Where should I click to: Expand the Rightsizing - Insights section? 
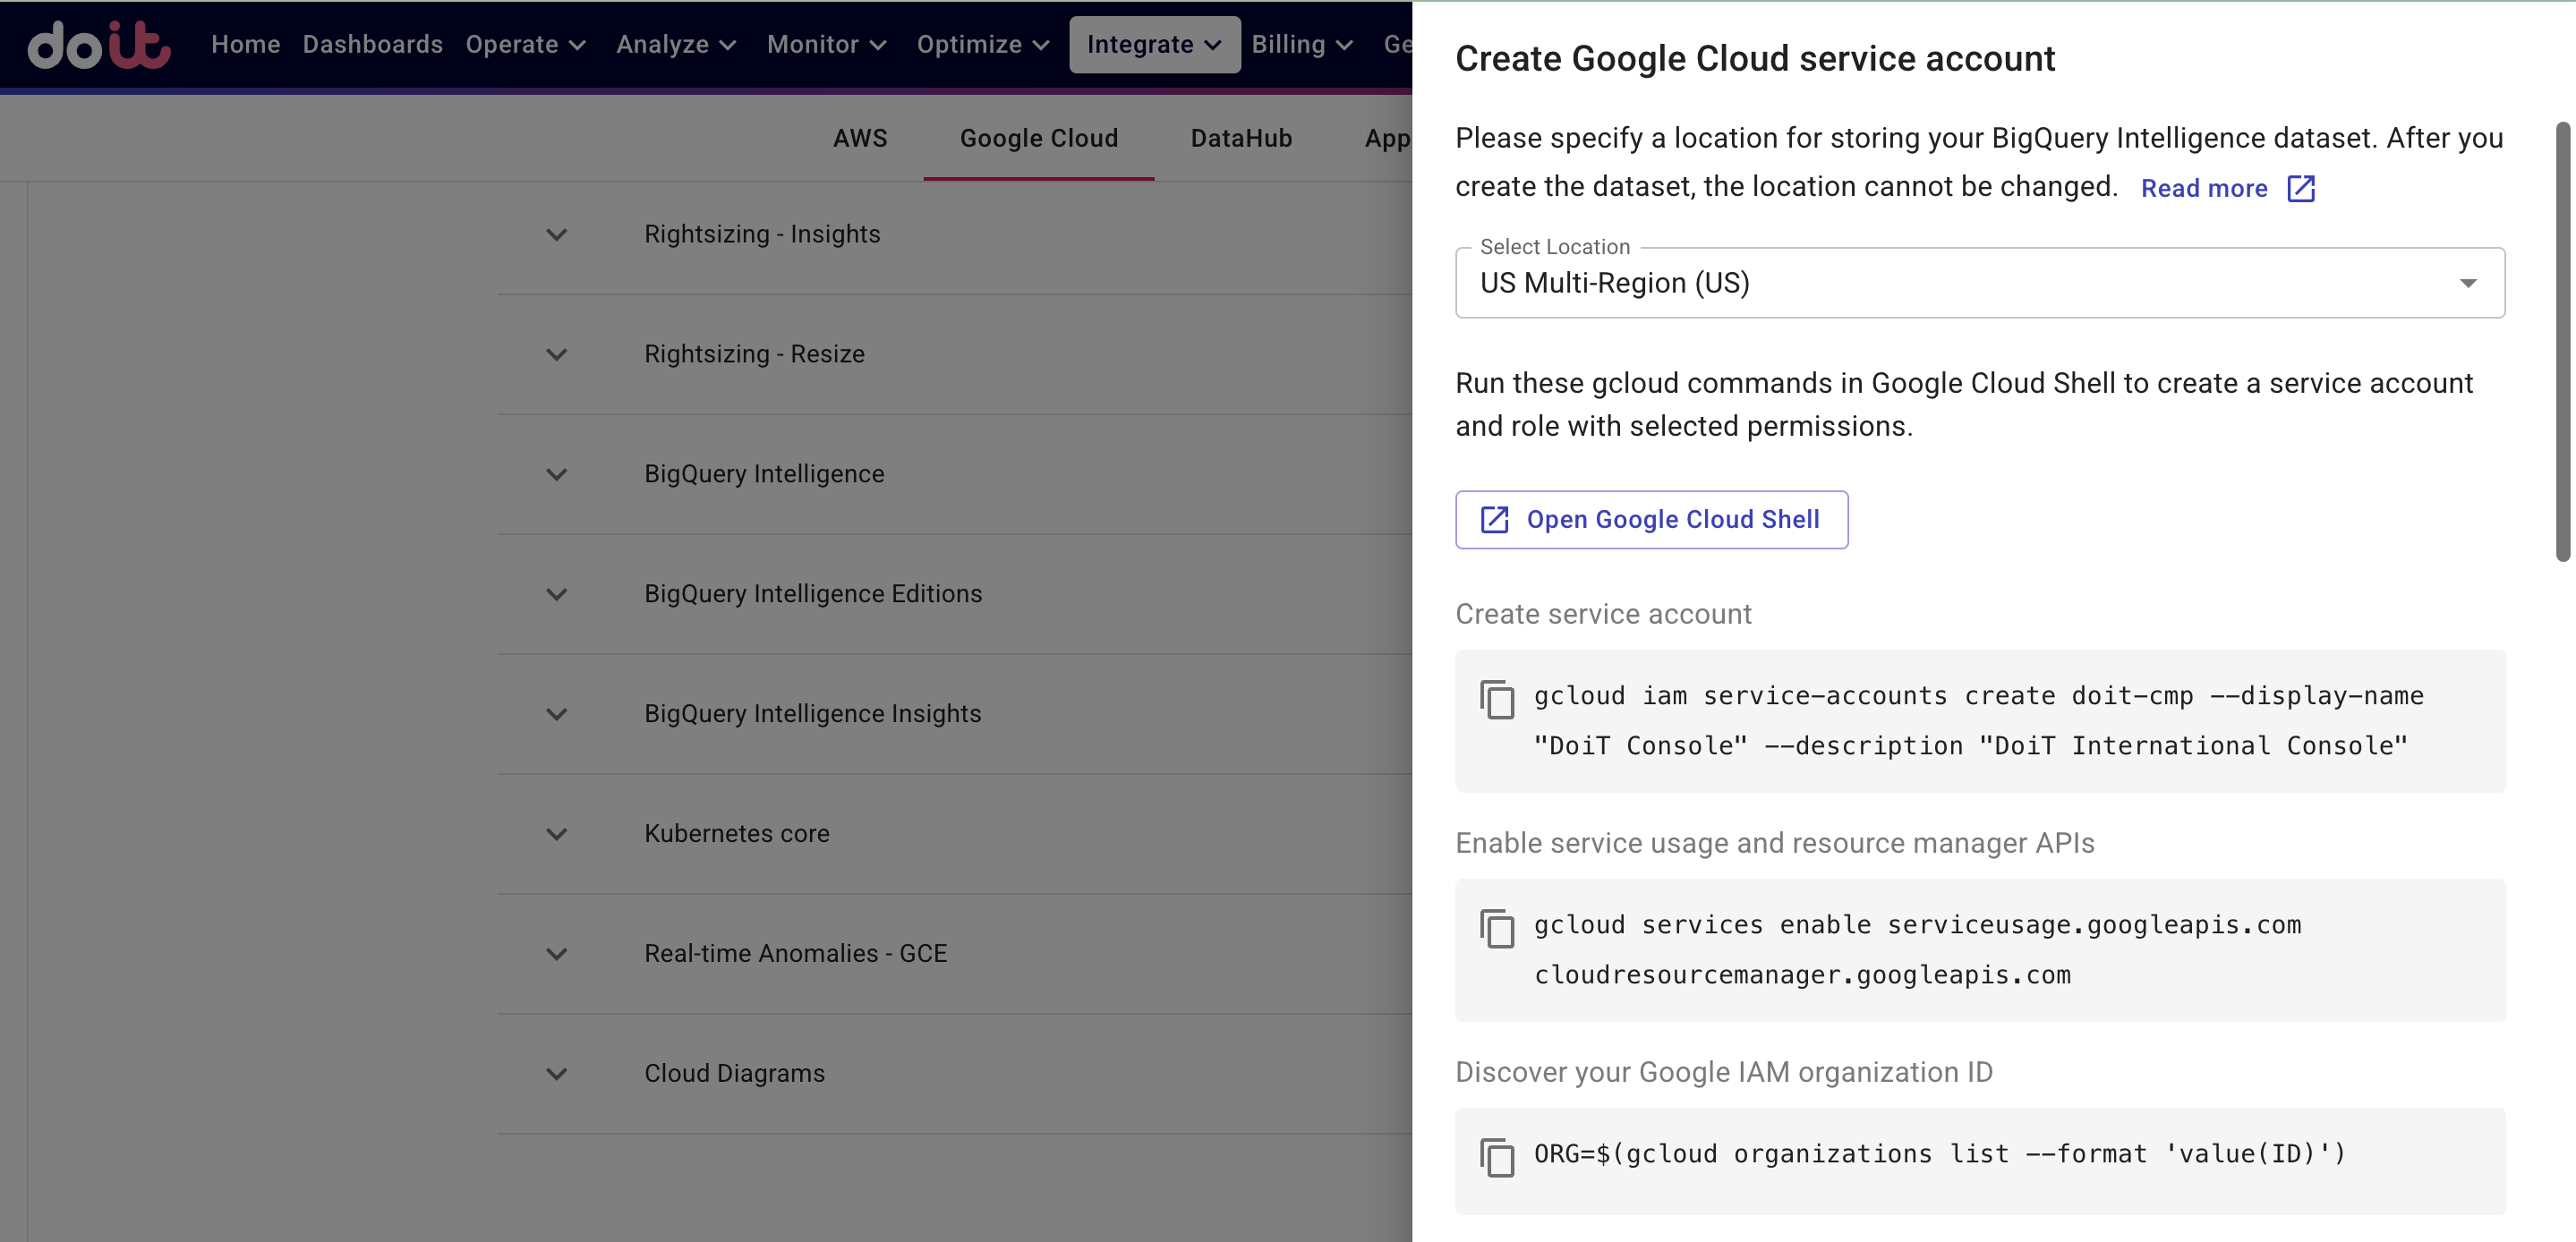pos(557,234)
